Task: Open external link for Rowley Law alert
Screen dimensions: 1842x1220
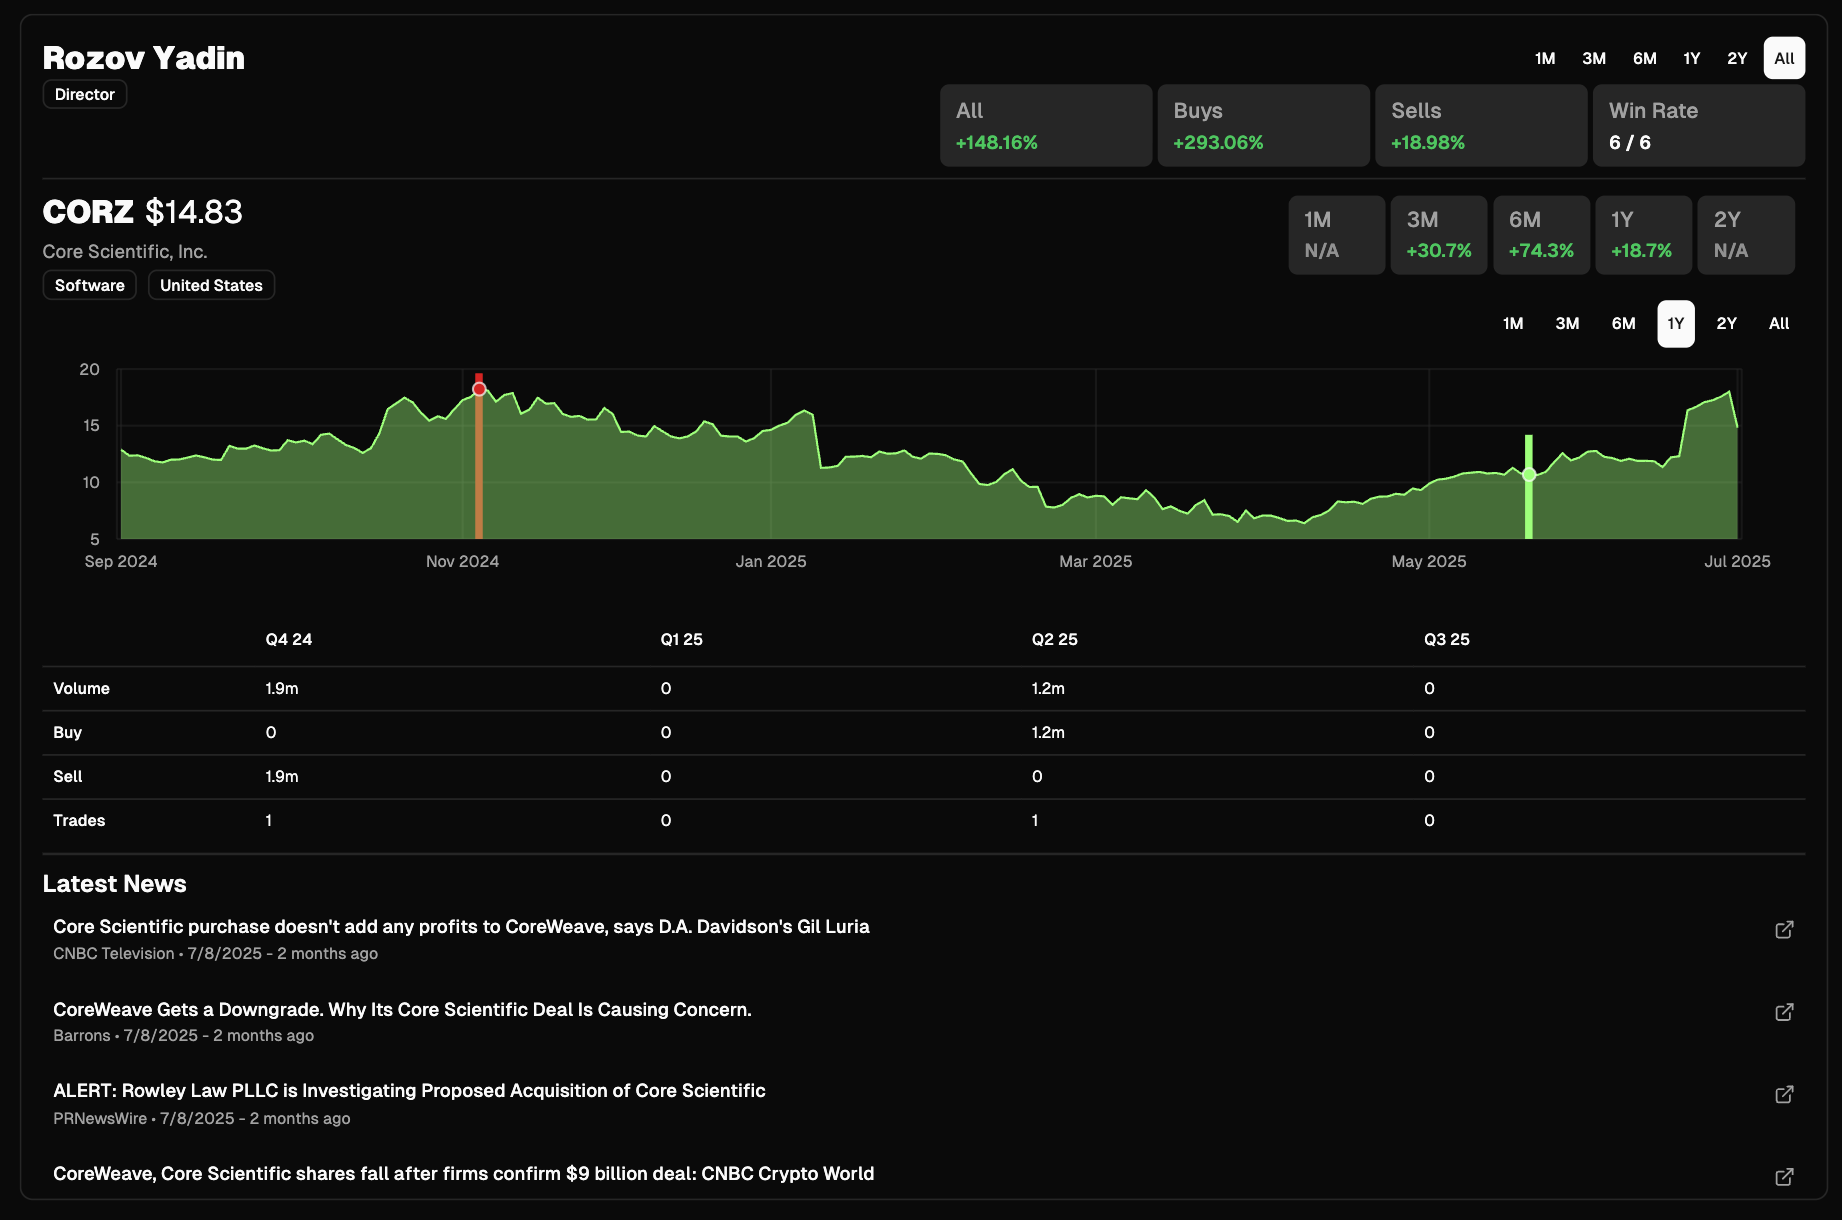Action: tap(1784, 1094)
